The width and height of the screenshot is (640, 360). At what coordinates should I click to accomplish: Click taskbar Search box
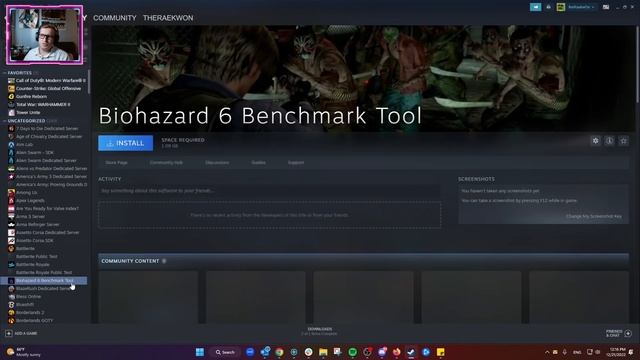[x=225, y=352]
